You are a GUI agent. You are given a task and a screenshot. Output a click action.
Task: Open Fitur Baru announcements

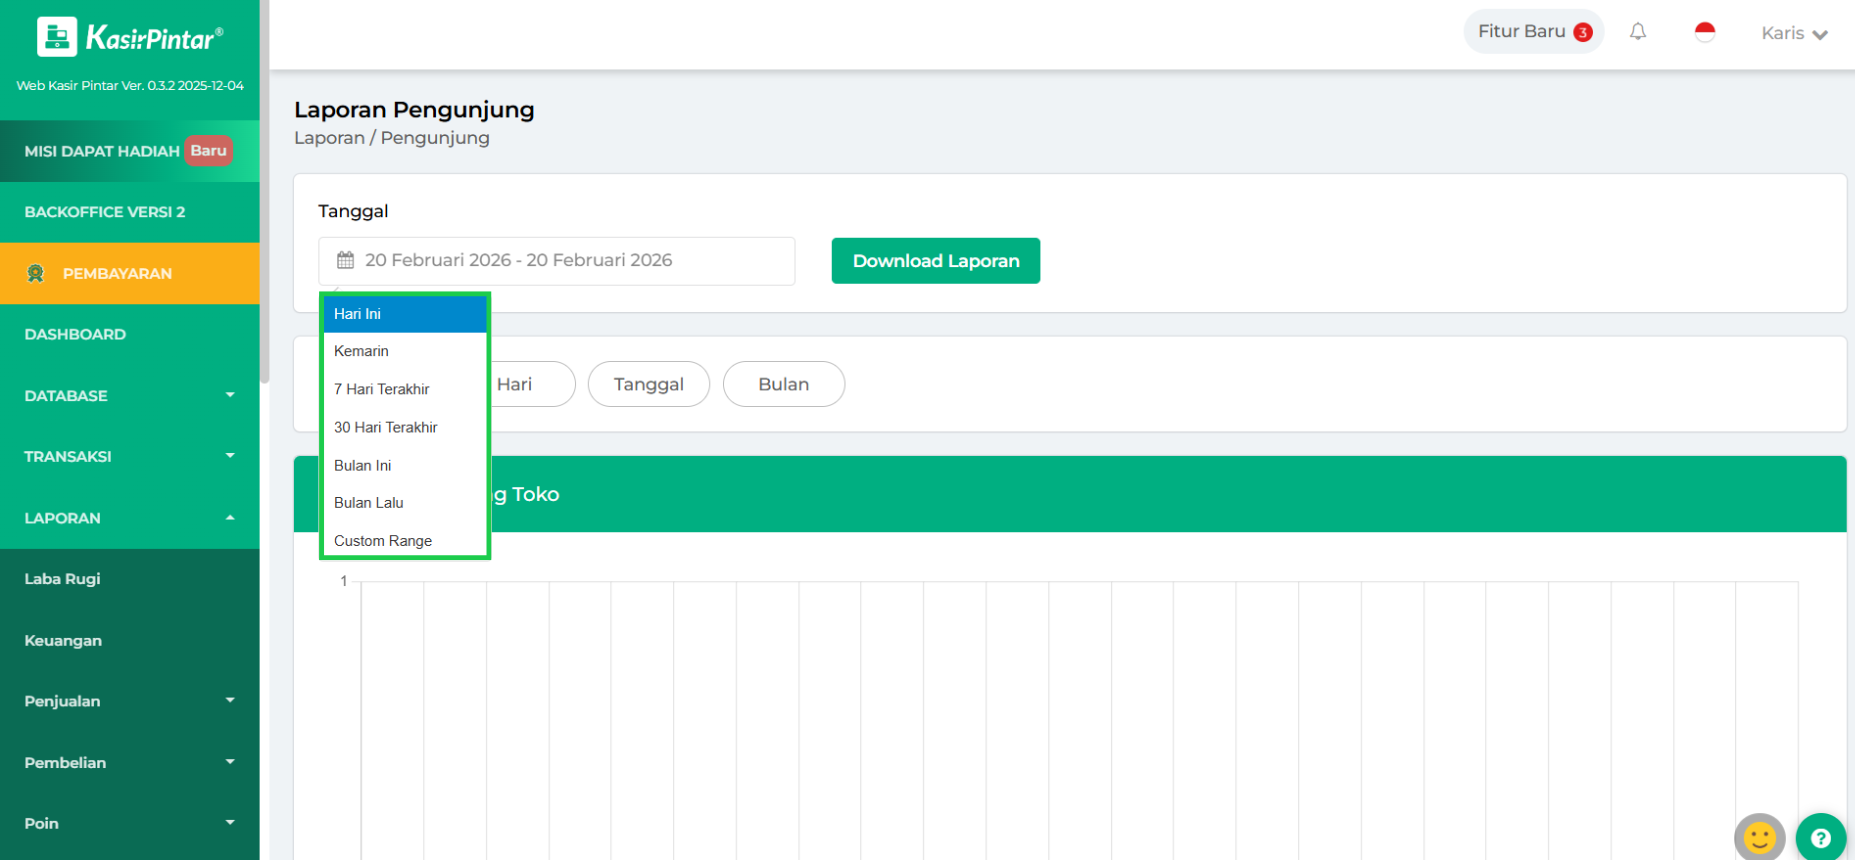tap(1533, 32)
